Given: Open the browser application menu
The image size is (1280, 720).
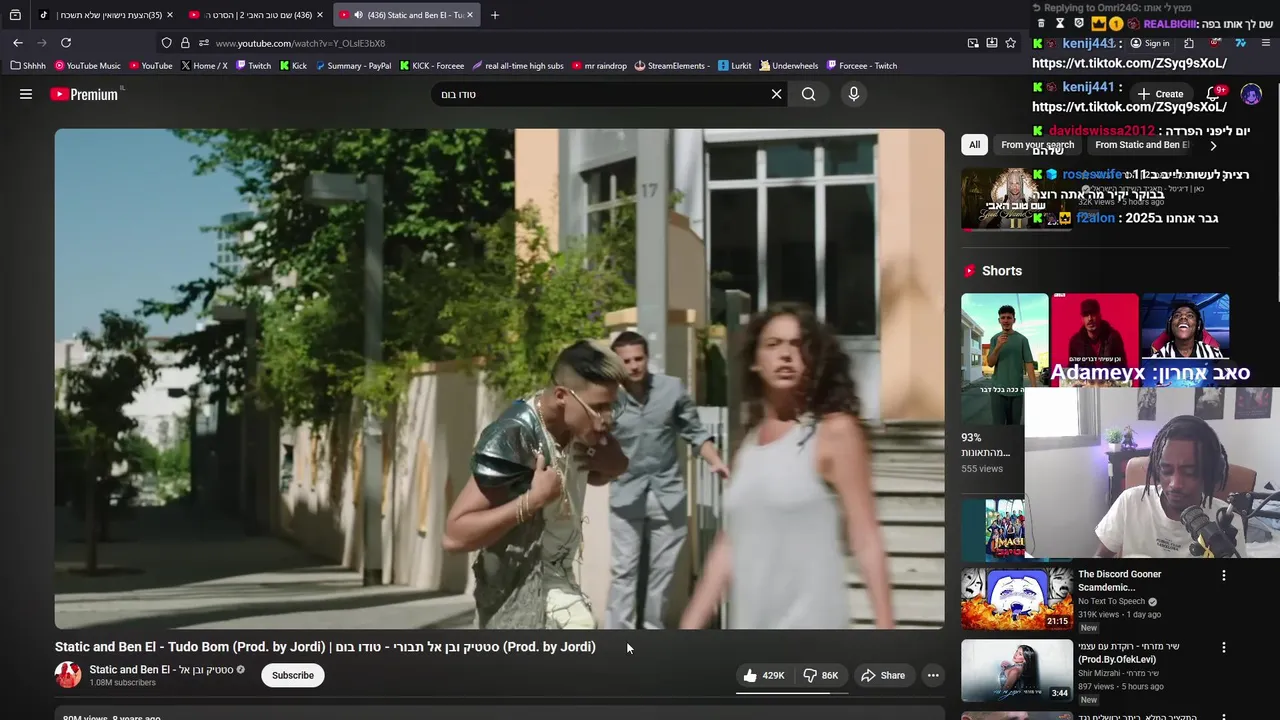Looking at the screenshot, I should click(1267, 43).
